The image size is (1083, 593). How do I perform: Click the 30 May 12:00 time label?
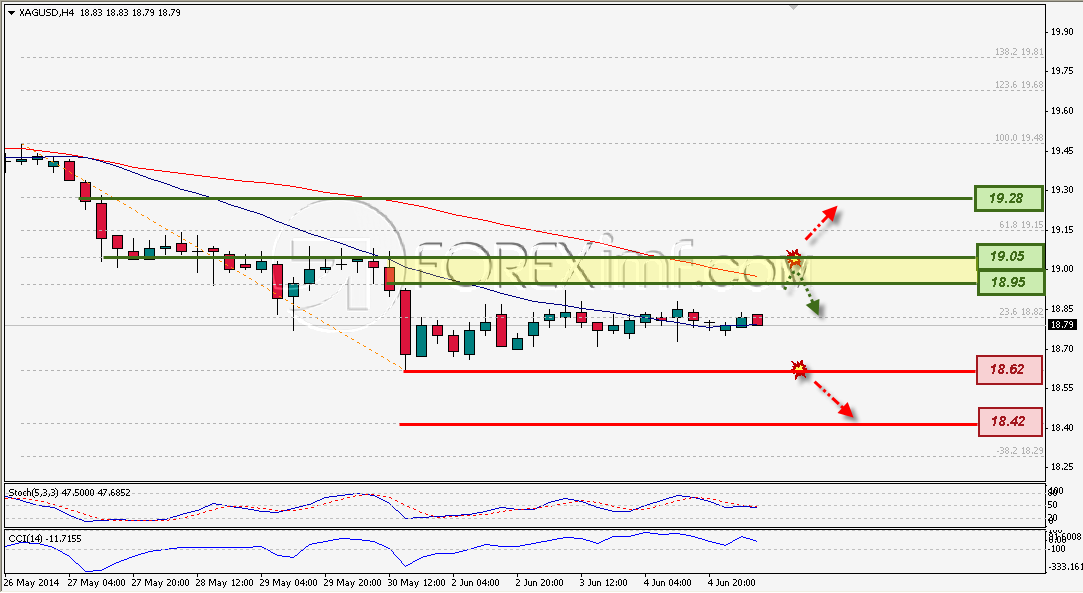(416, 583)
